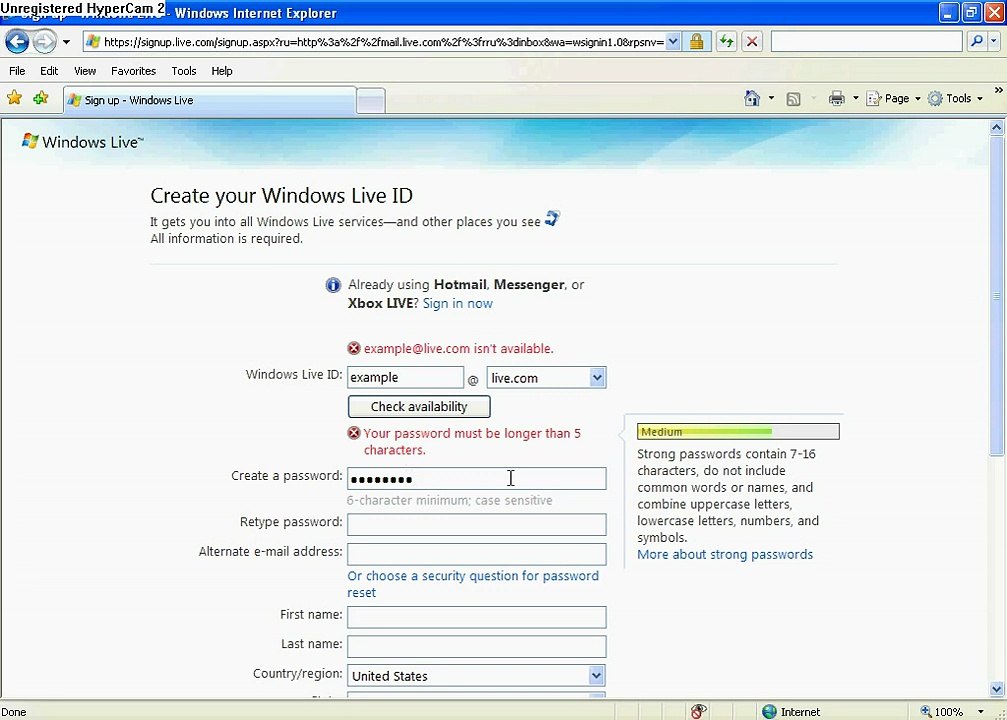1007x720 pixels.
Task: Stop loading with the red X icon
Action: tap(752, 42)
